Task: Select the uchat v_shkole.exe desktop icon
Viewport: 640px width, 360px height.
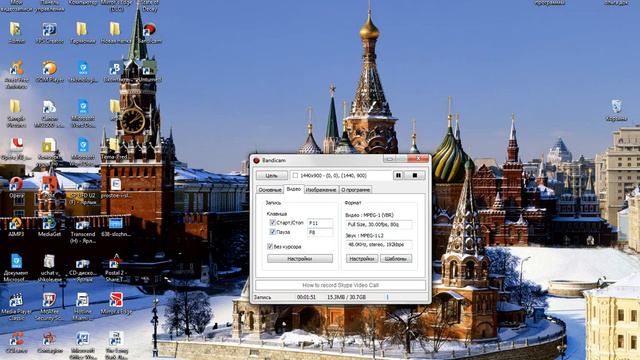Action: pos(49,267)
